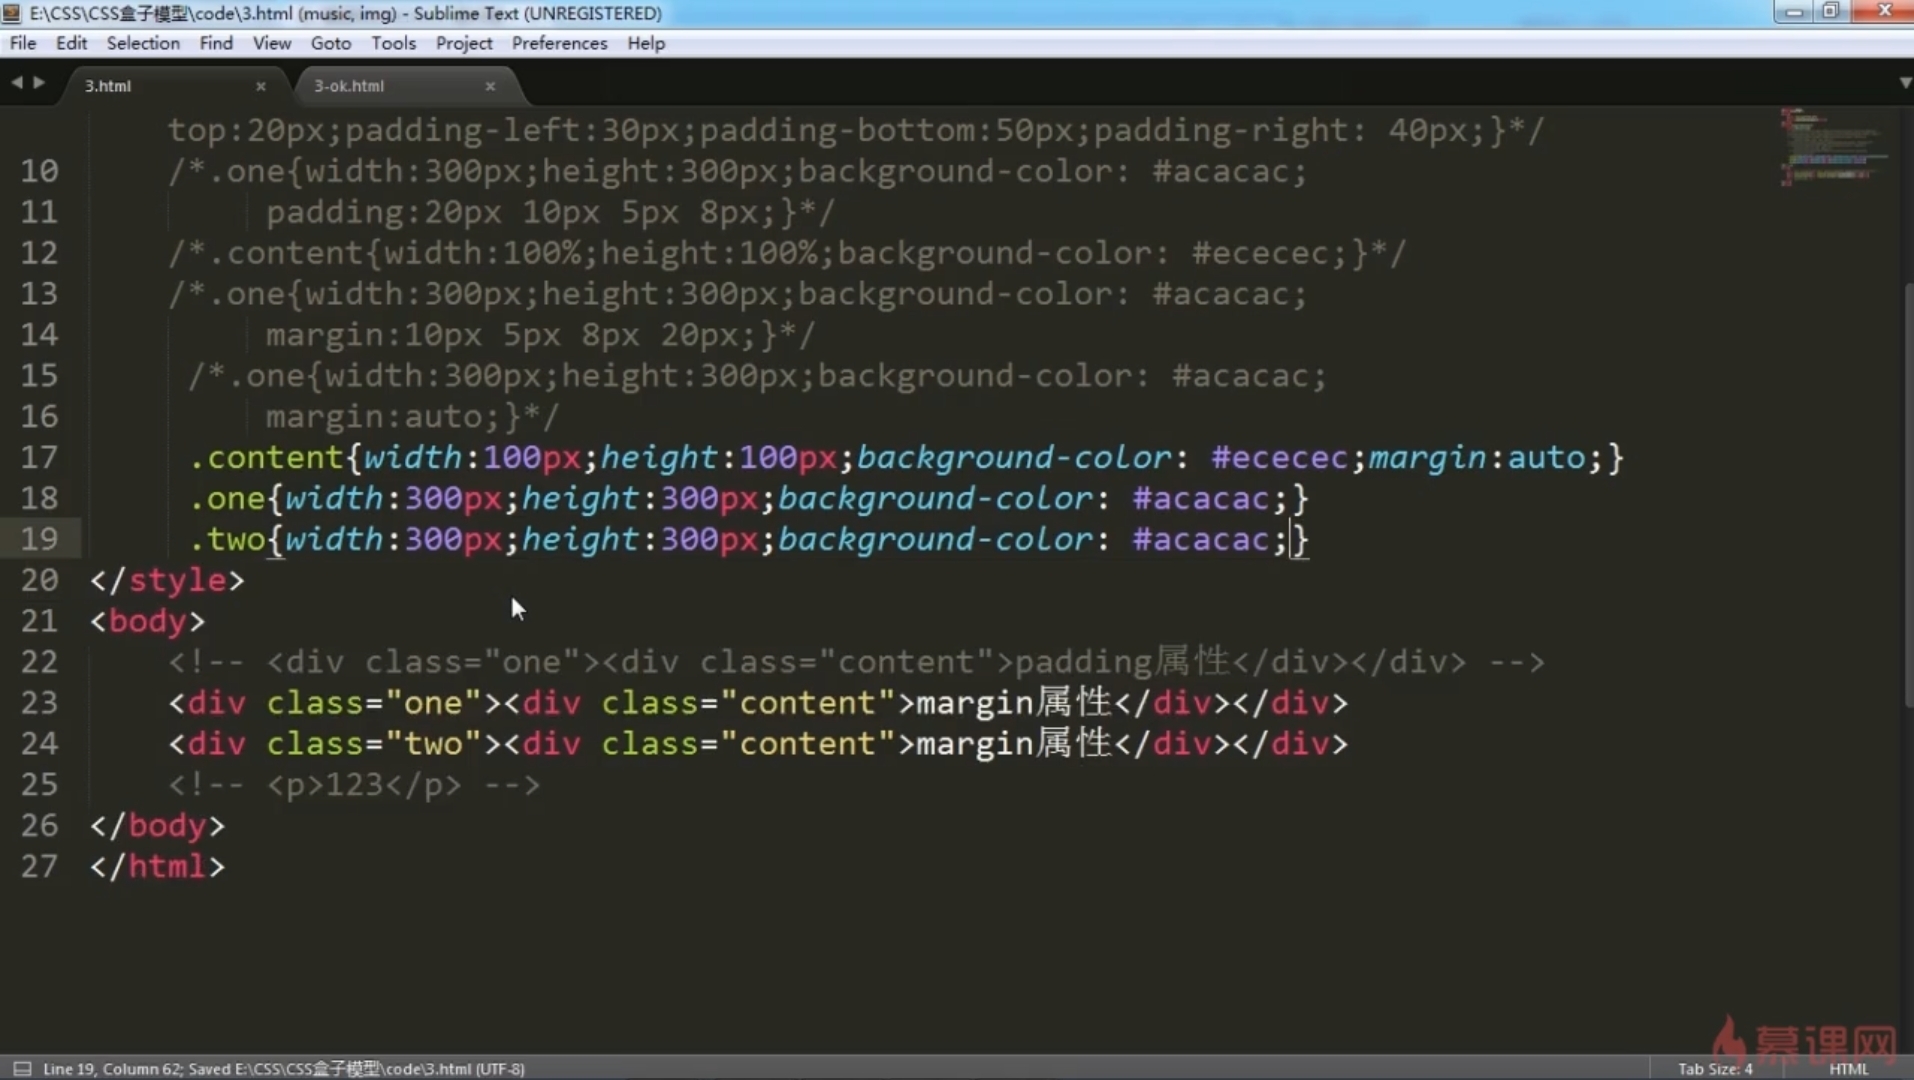Image resolution: width=1914 pixels, height=1080 pixels.
Task: Go to previous tab with left arrow
Action: (x=16, y=83)
